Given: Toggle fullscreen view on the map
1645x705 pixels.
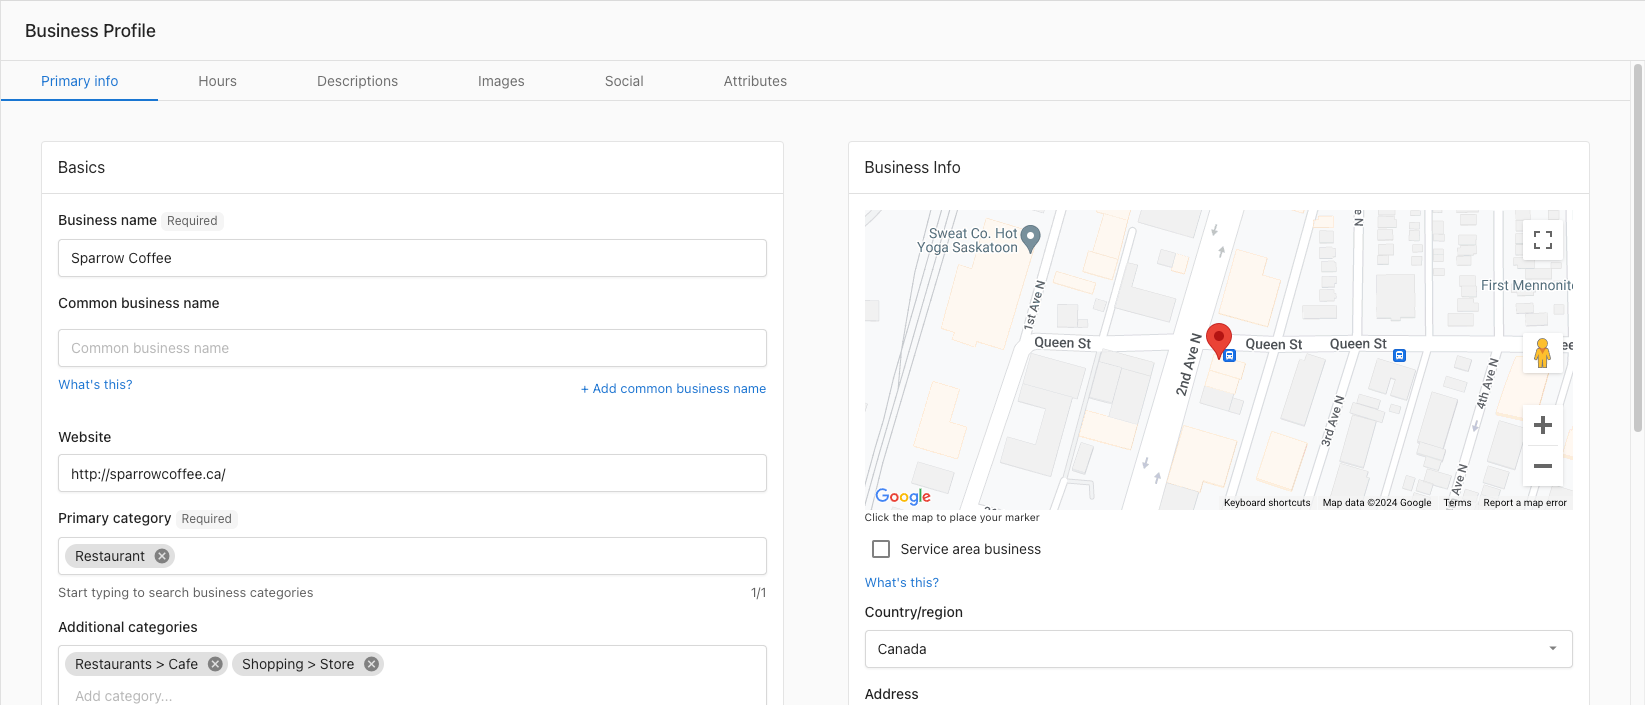Looking at the screenshot, I should pyautogui.click(x=1543, y=240).
